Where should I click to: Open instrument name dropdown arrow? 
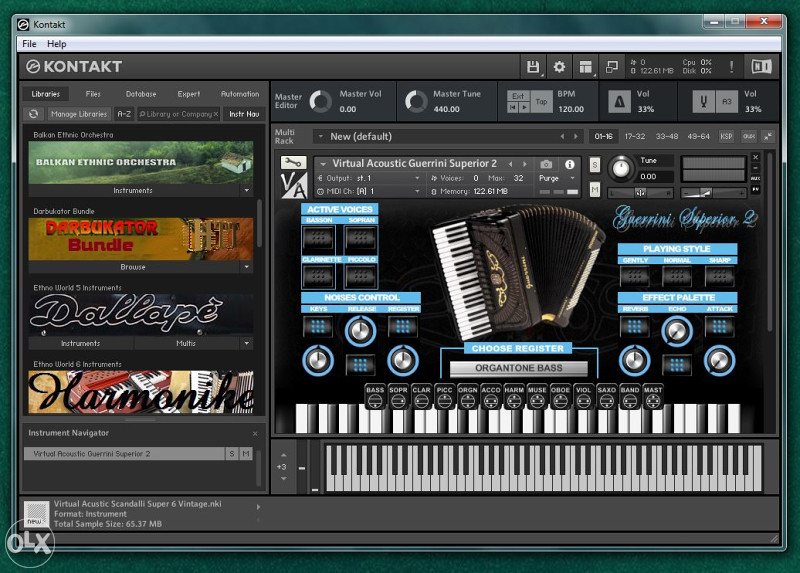322,164
